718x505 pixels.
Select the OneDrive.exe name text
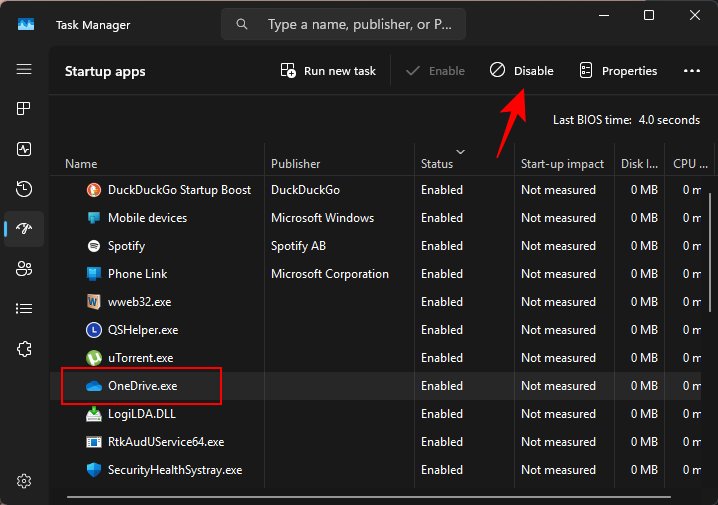[142, 386]
